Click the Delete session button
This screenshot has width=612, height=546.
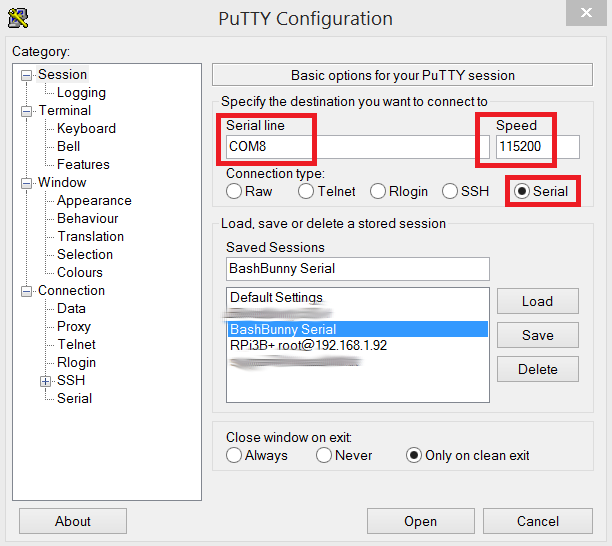pyautogui.click(x=537, y=369)
